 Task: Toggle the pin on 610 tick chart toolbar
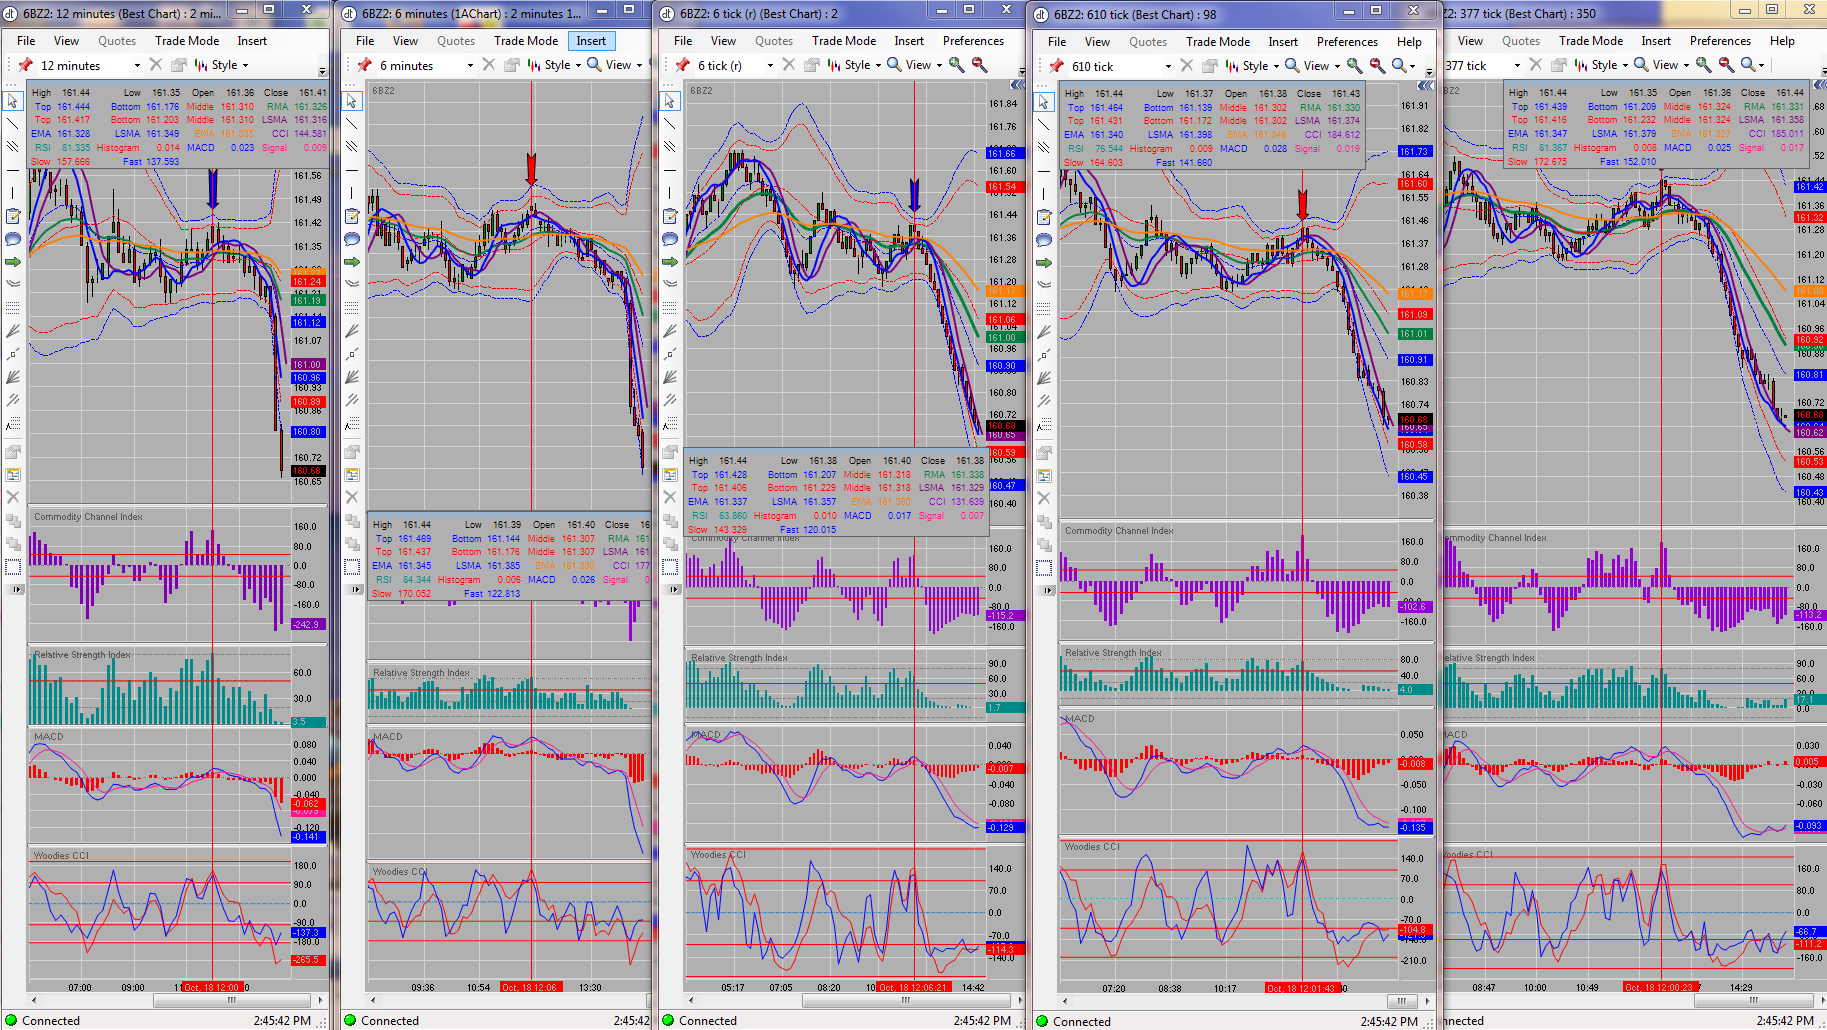[x=1056, y=66]
